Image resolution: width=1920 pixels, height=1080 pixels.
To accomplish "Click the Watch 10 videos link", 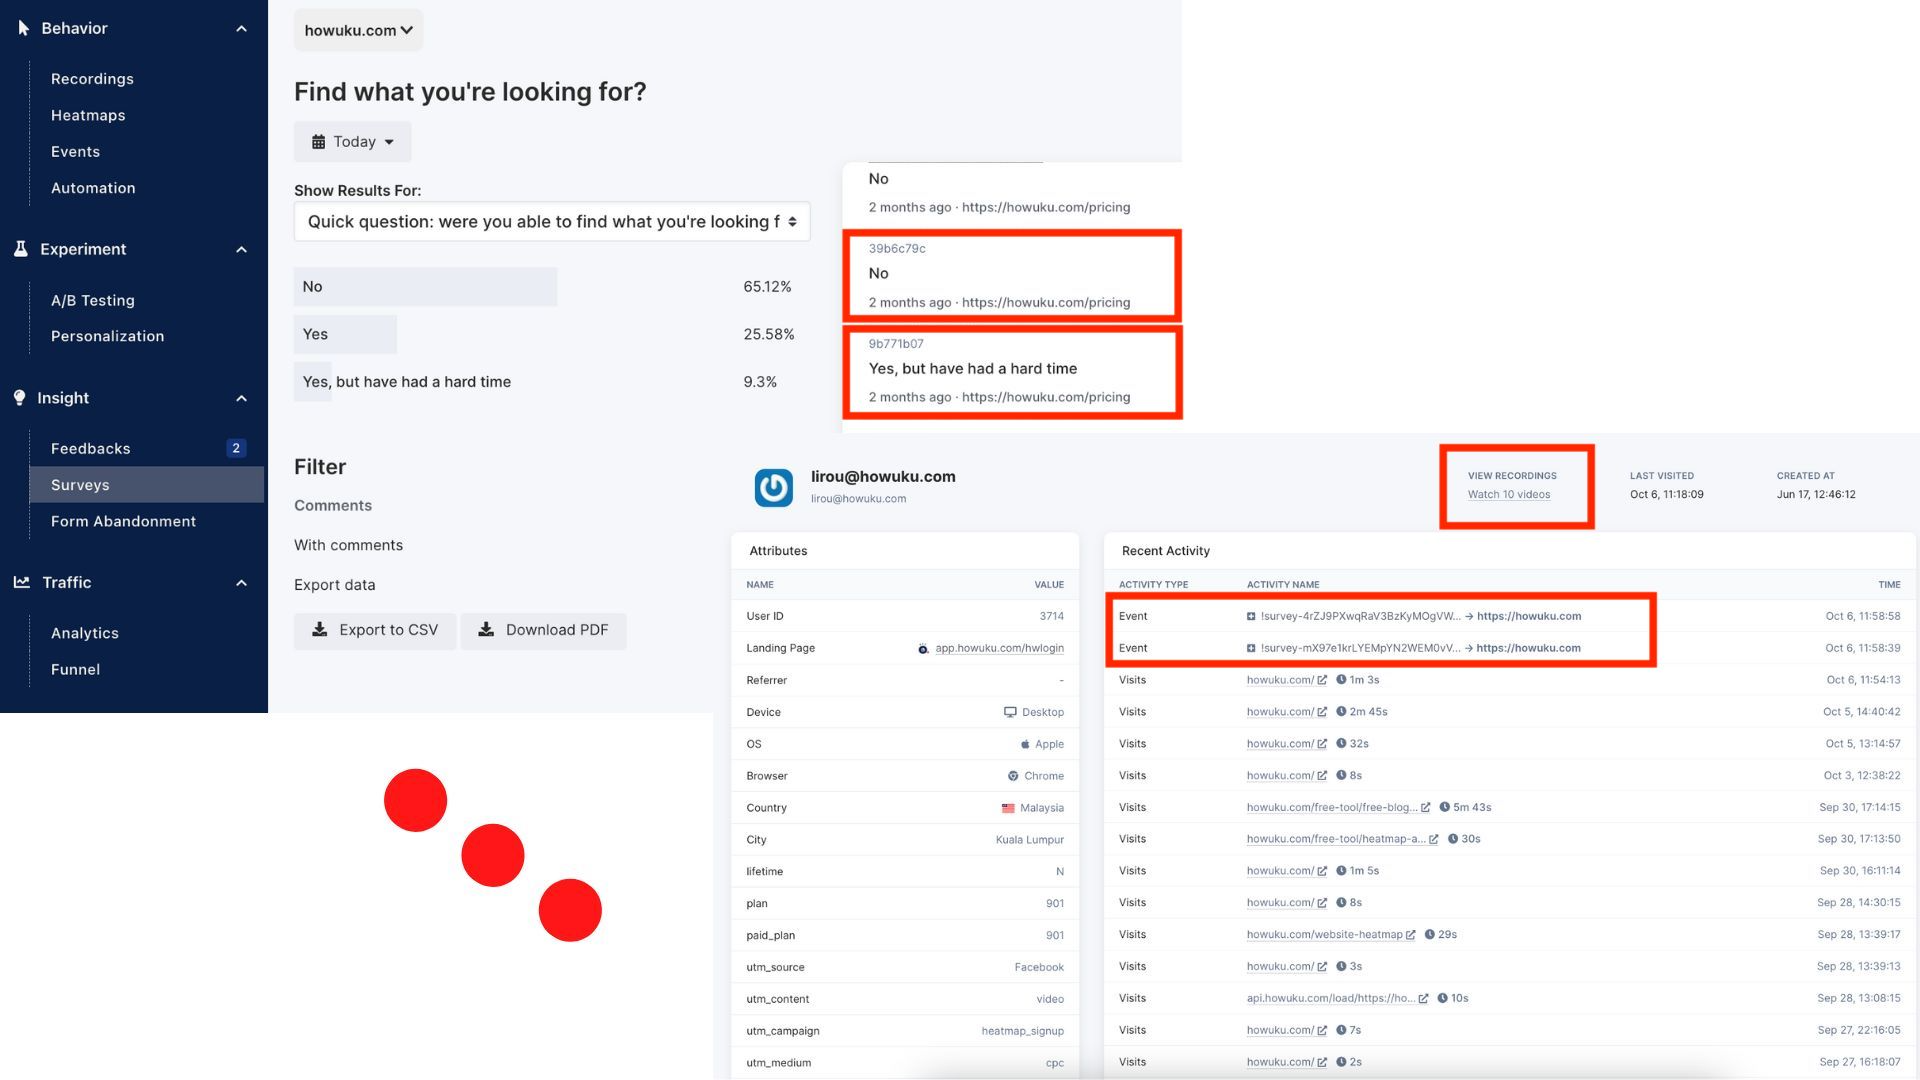I will 1508,495.
